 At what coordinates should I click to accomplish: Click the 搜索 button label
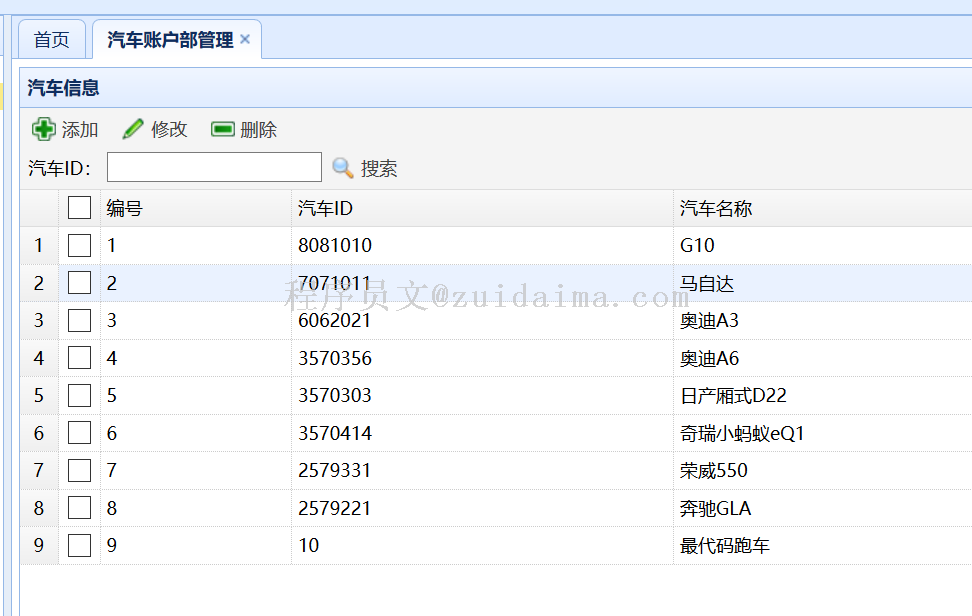[x=379, y=169]
